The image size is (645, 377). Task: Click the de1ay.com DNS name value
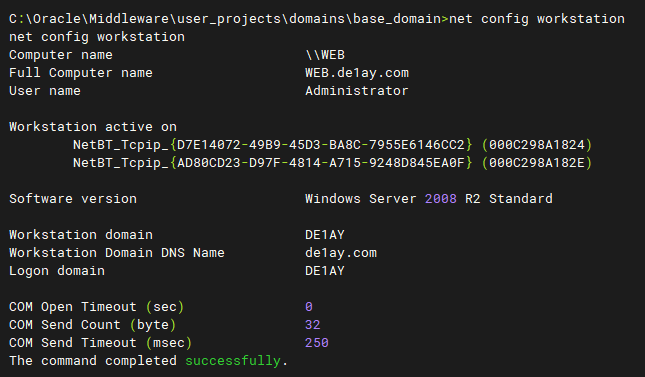click(341, 253)
